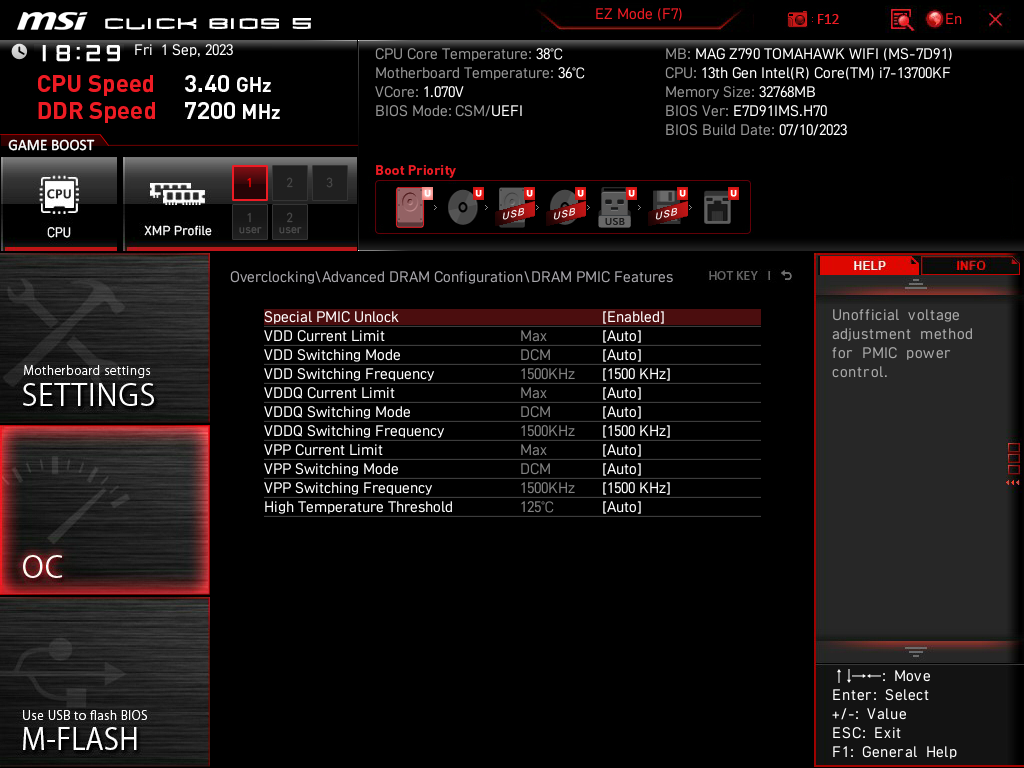The height and width of the screenshot is (768, 1024).
Task: Open the OC overclocking section
Action: coord(104,510)
